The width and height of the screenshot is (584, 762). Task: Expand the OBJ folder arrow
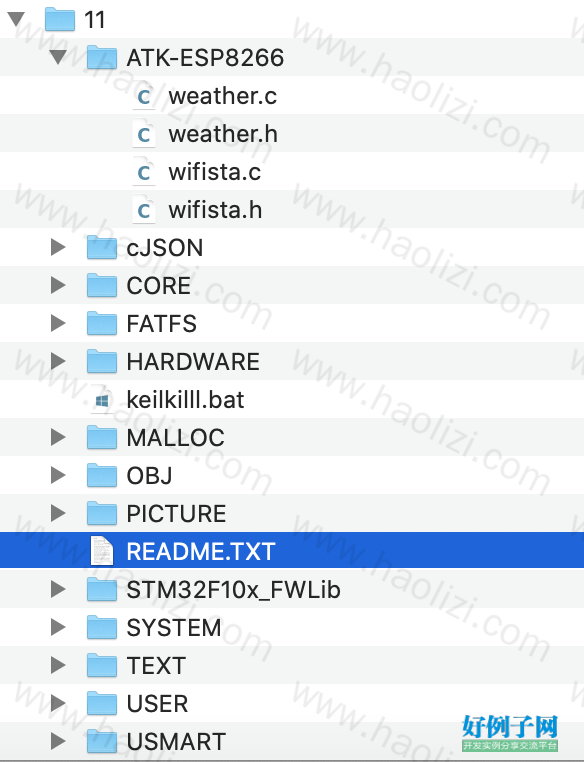point(58,475)
